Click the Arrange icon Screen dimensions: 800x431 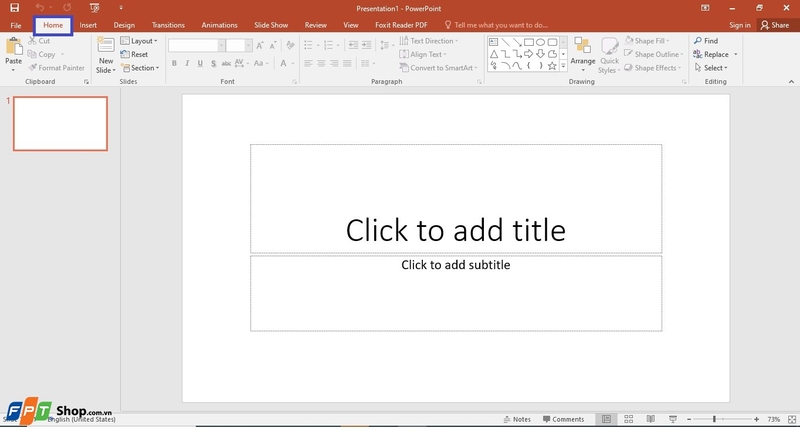pyautogui.click(x=582, y=45)
